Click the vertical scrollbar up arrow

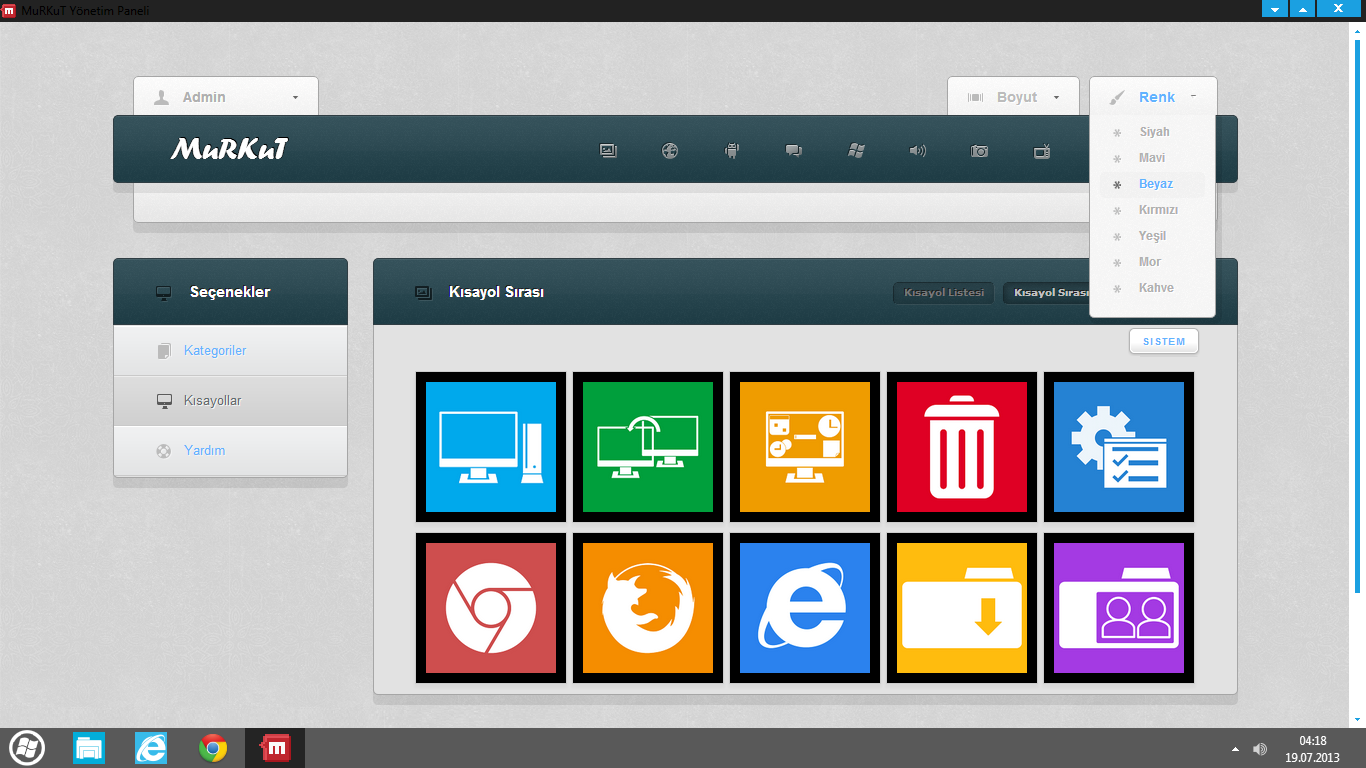pyautogui.click(x=1359, y=33)
